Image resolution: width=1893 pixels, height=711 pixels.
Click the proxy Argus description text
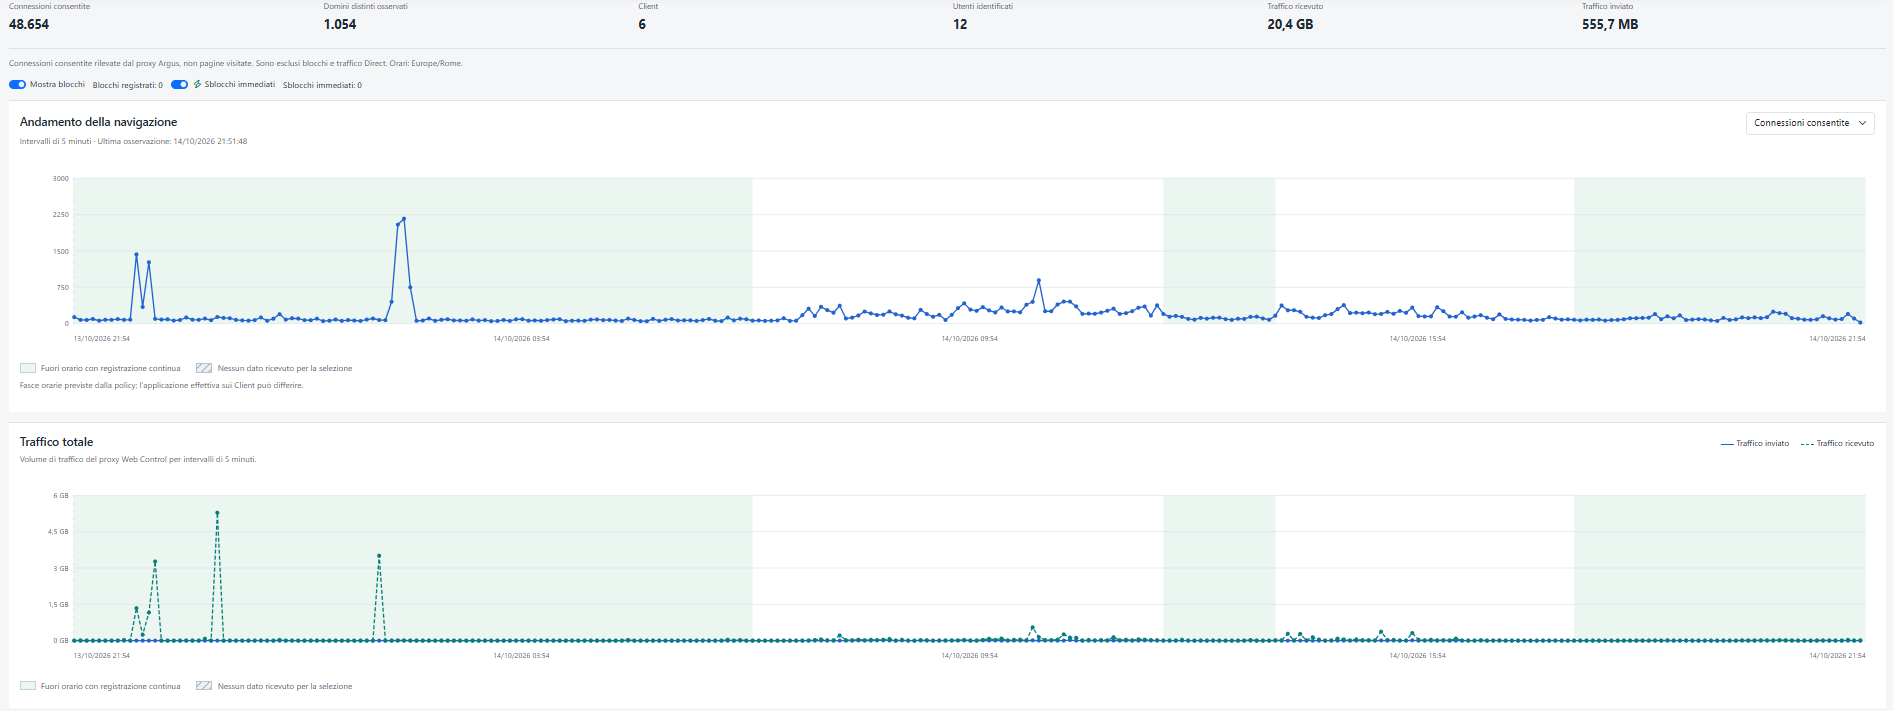pyautogui.click(x=236, y=63)
